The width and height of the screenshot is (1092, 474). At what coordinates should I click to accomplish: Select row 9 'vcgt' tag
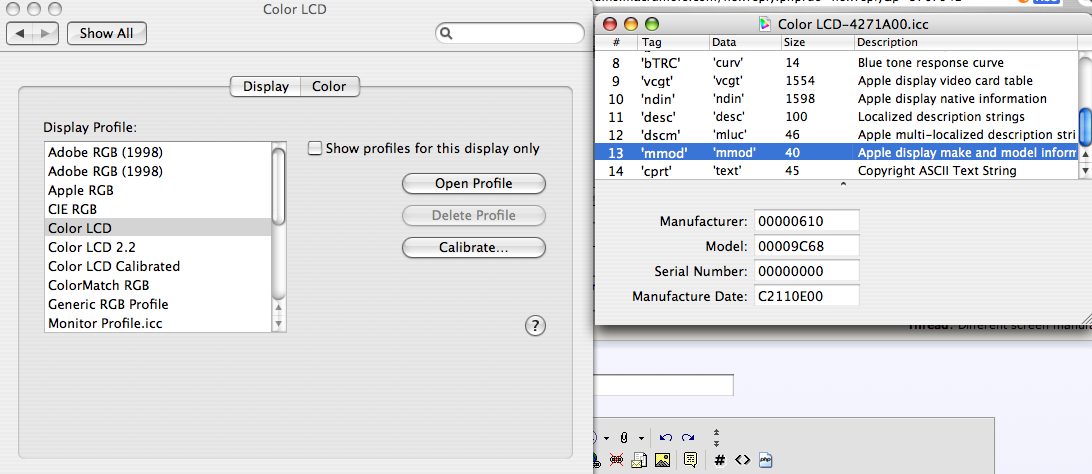coord(837,81)
